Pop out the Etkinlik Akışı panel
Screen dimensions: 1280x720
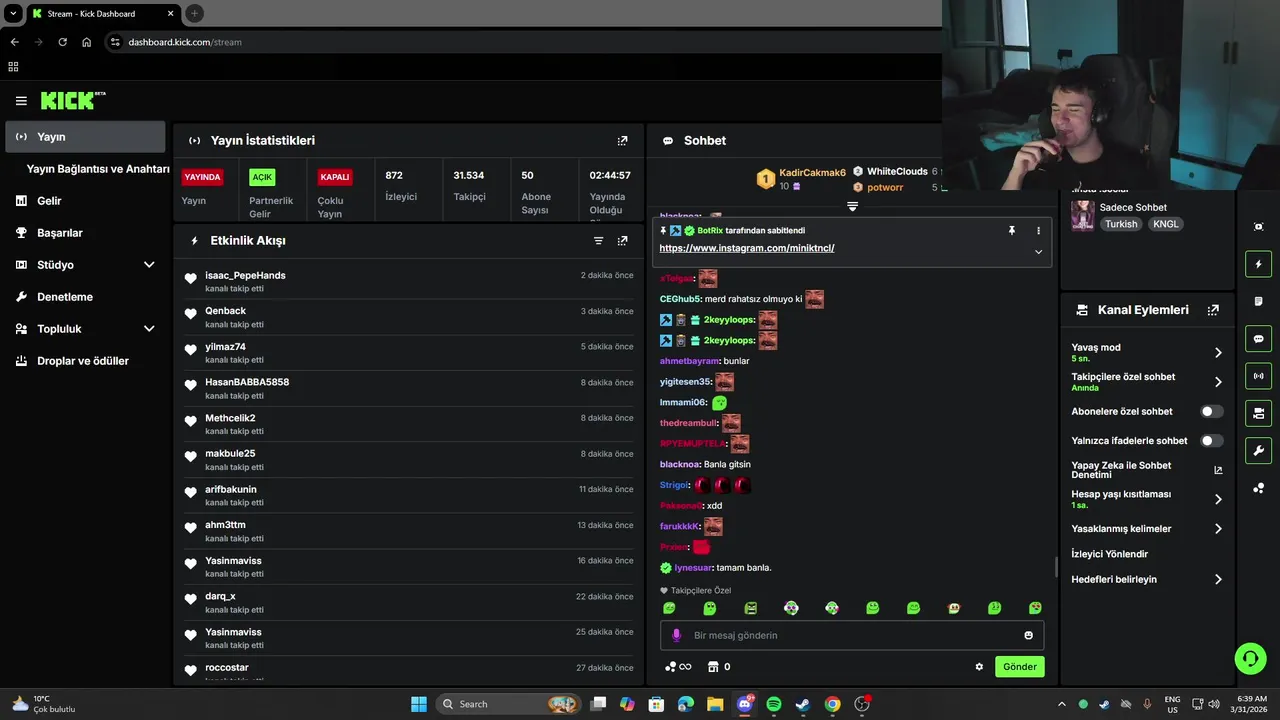(622, 241)
